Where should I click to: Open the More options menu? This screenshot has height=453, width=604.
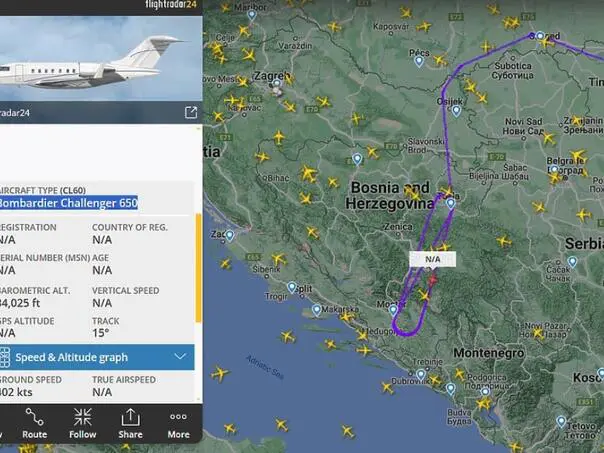click(178, 424)
